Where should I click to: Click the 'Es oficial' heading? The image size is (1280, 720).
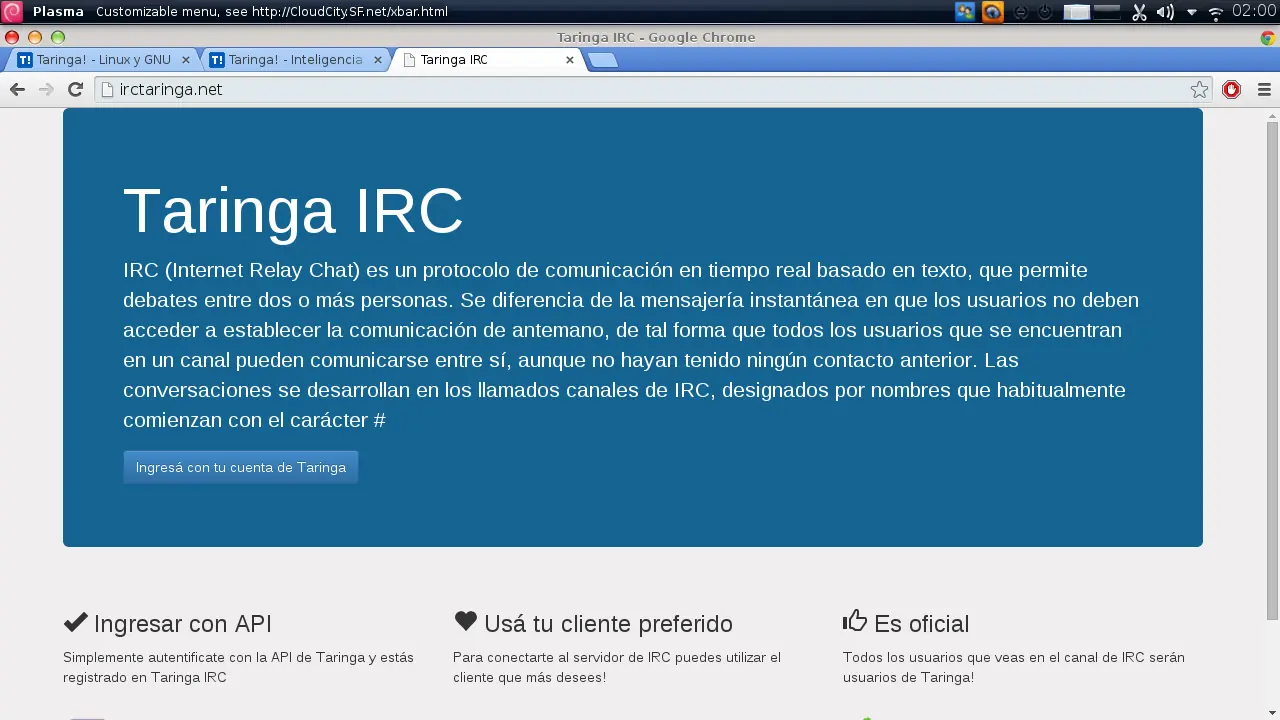[922, 624]
